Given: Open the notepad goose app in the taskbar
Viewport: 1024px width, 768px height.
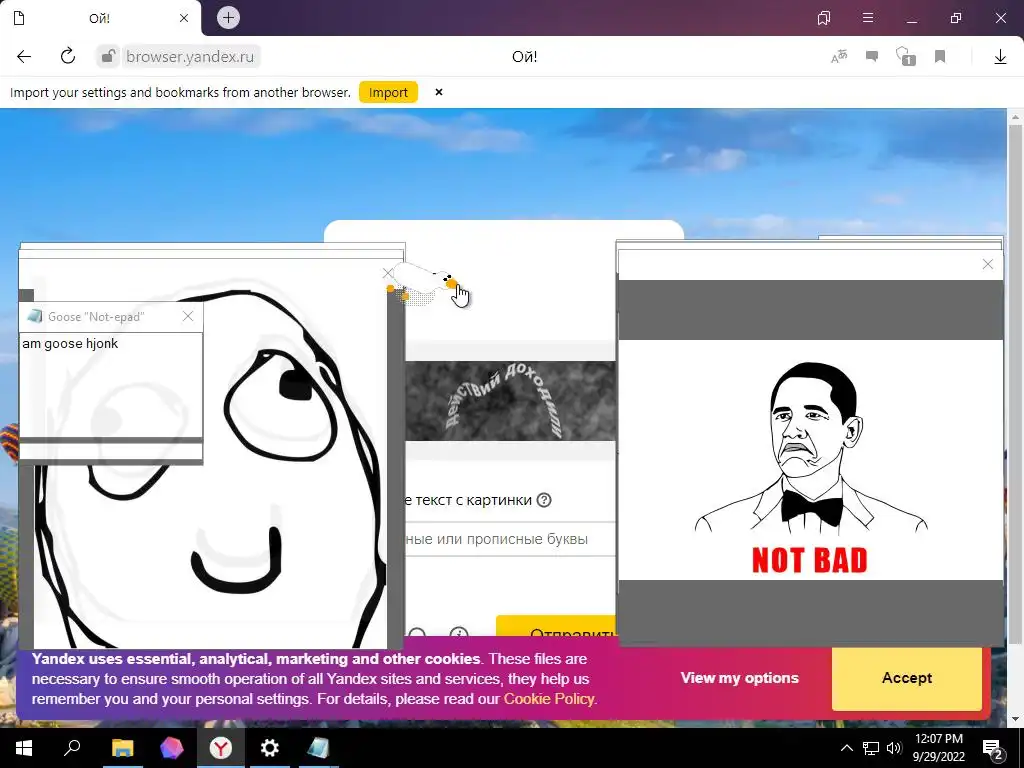Looking at the screenshot, I should [x=319, y=748].
